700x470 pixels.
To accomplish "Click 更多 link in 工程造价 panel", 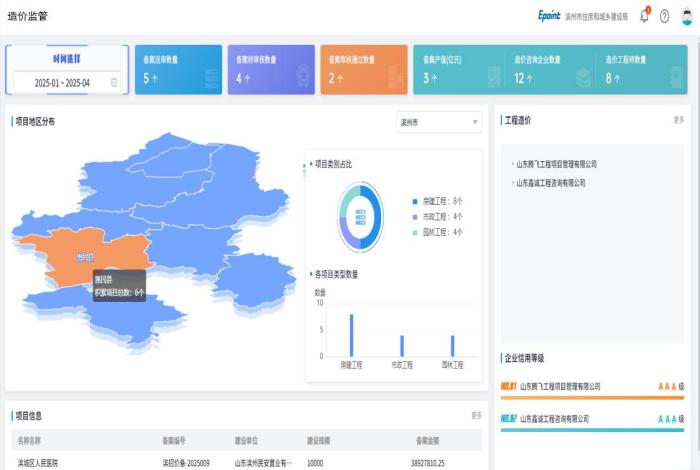I will click(x=679, y=120).
